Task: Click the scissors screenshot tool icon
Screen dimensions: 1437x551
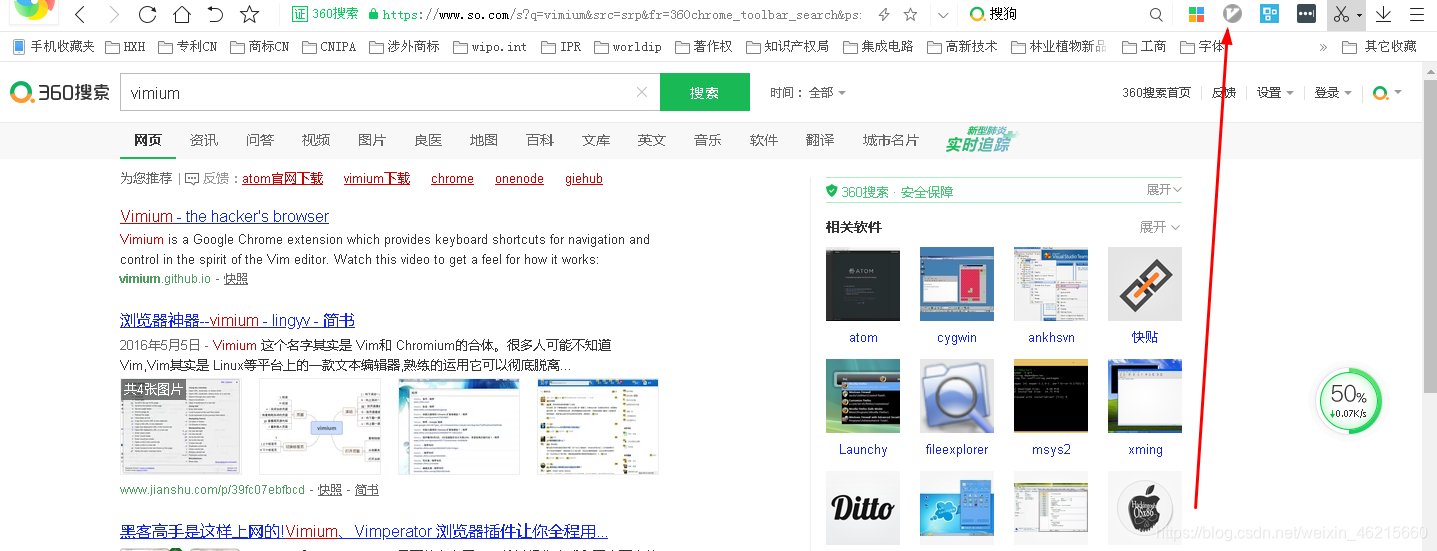Action: pyautogui.click(x=1341, y=14)
